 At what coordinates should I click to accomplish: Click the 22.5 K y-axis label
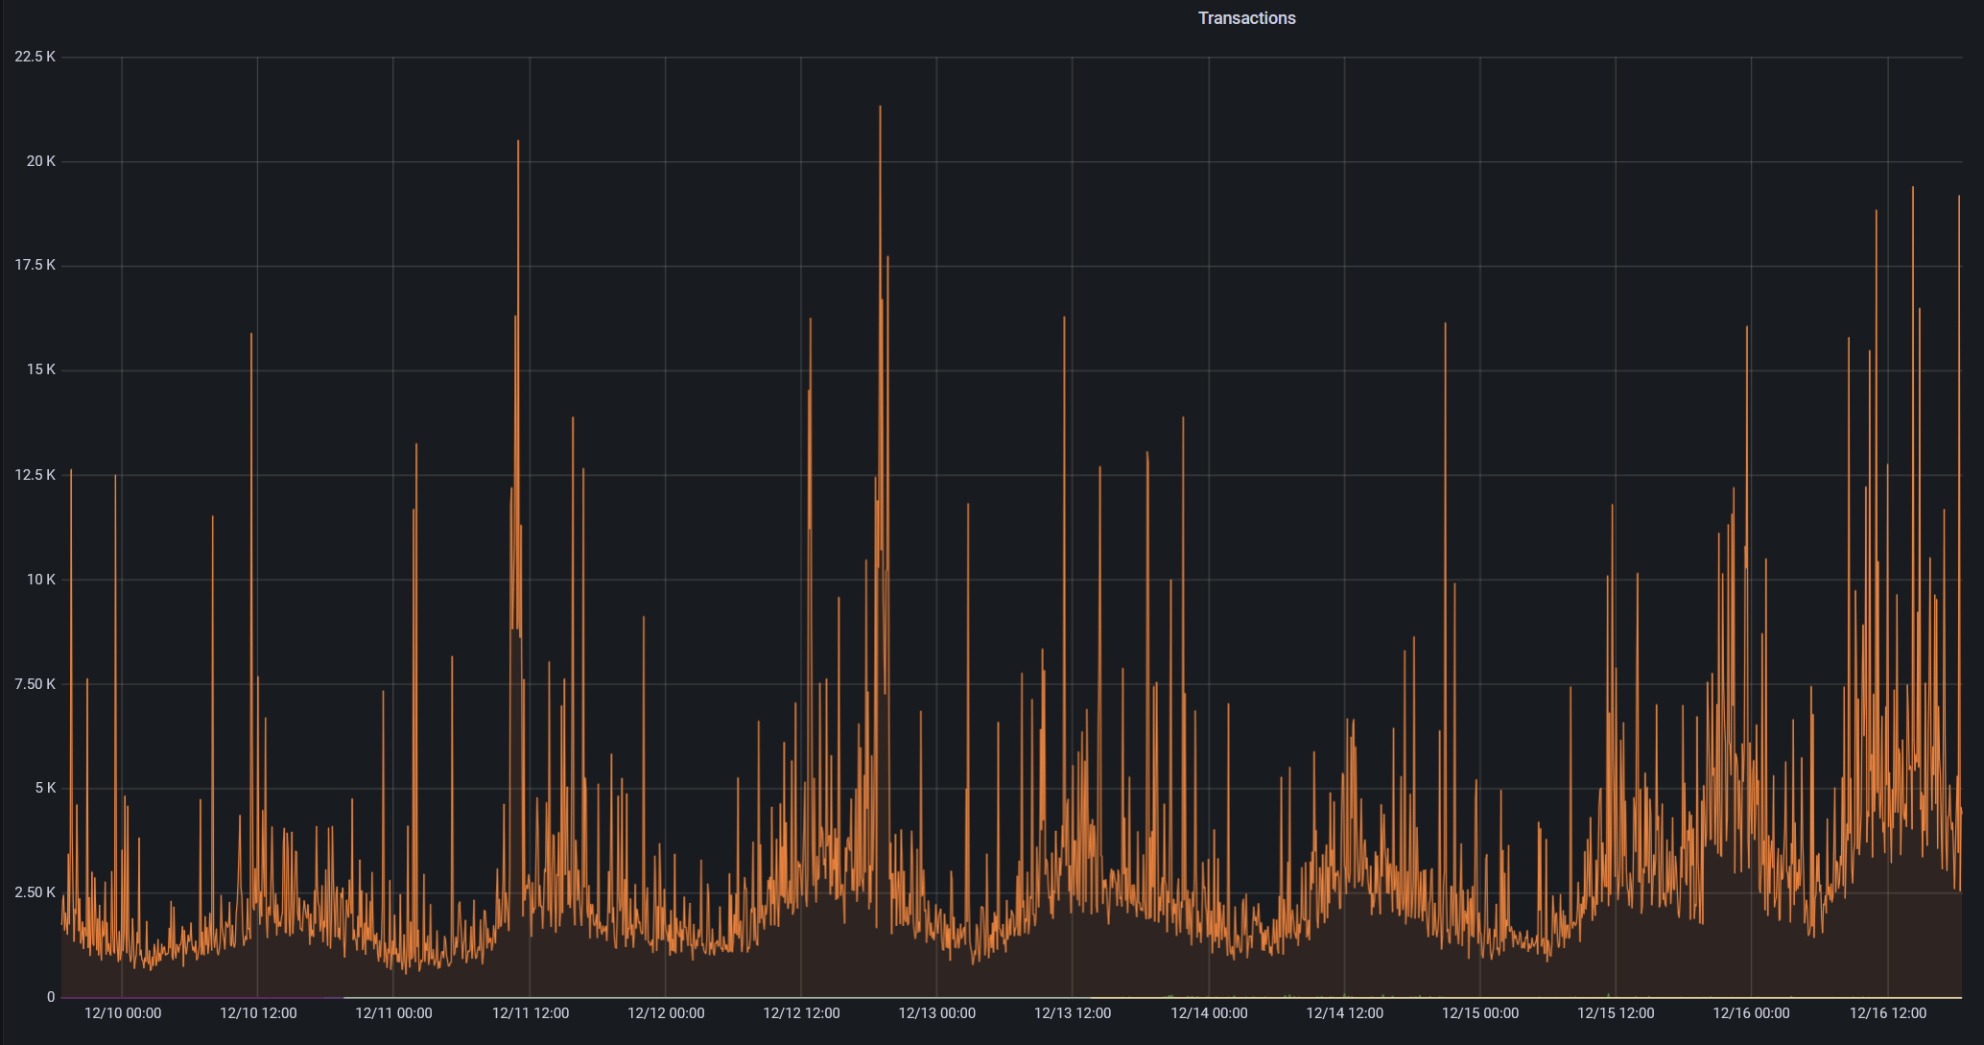(35, 57)
